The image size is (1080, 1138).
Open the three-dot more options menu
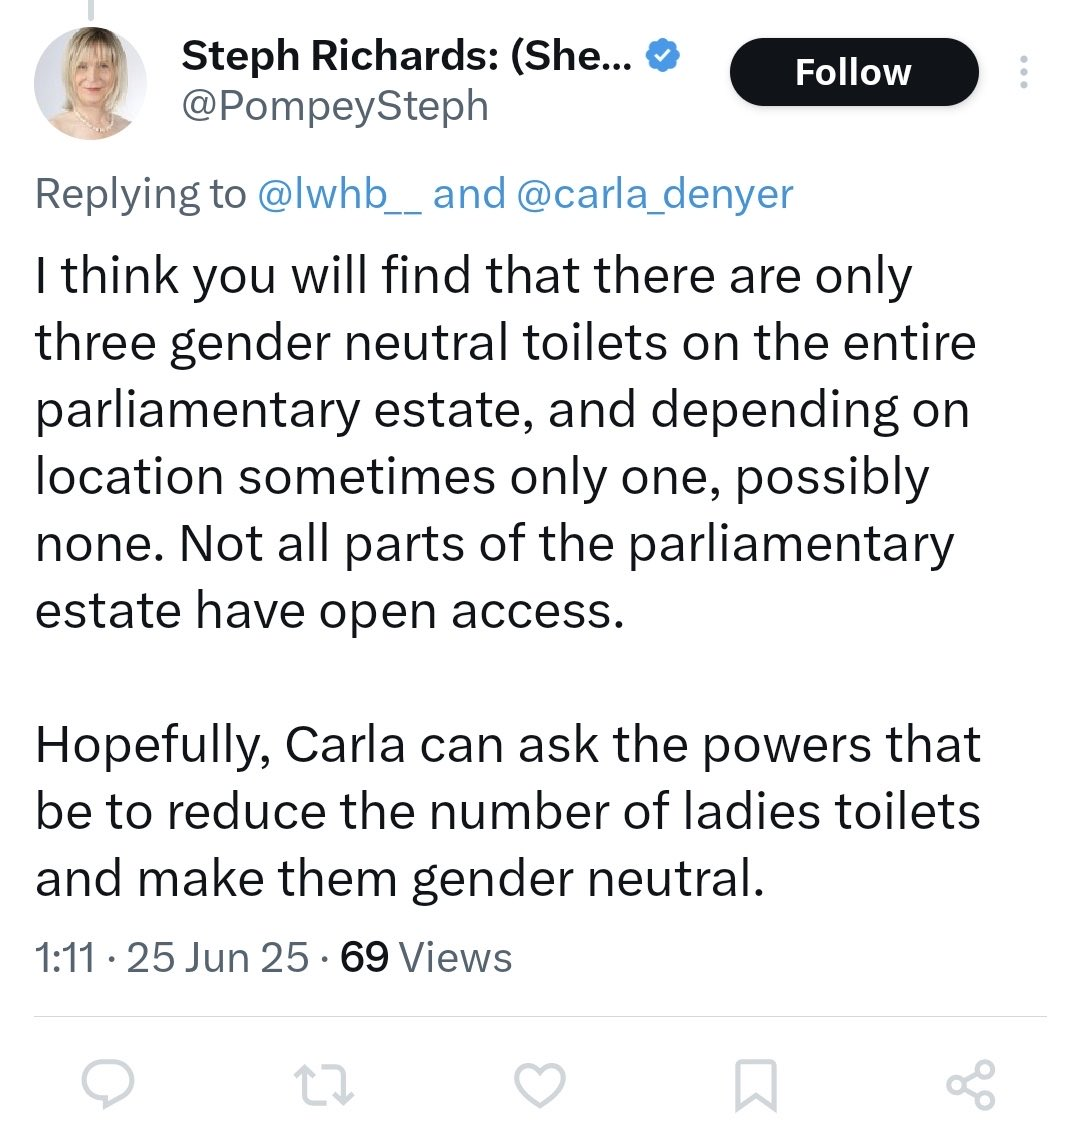1023,73
